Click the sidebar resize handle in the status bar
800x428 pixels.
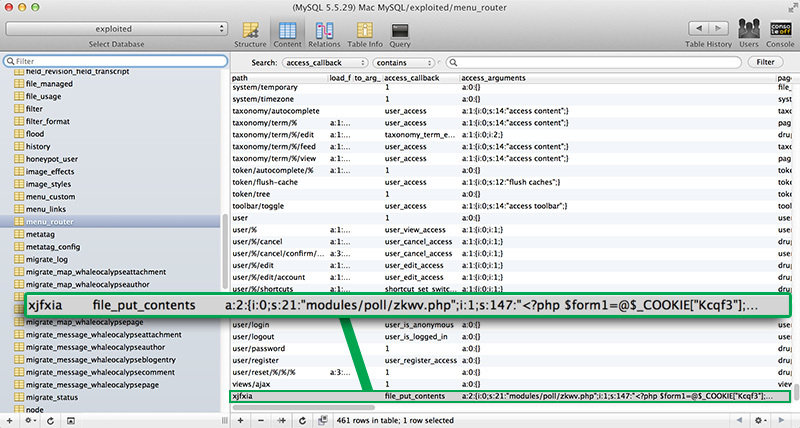tap(224, 421)
